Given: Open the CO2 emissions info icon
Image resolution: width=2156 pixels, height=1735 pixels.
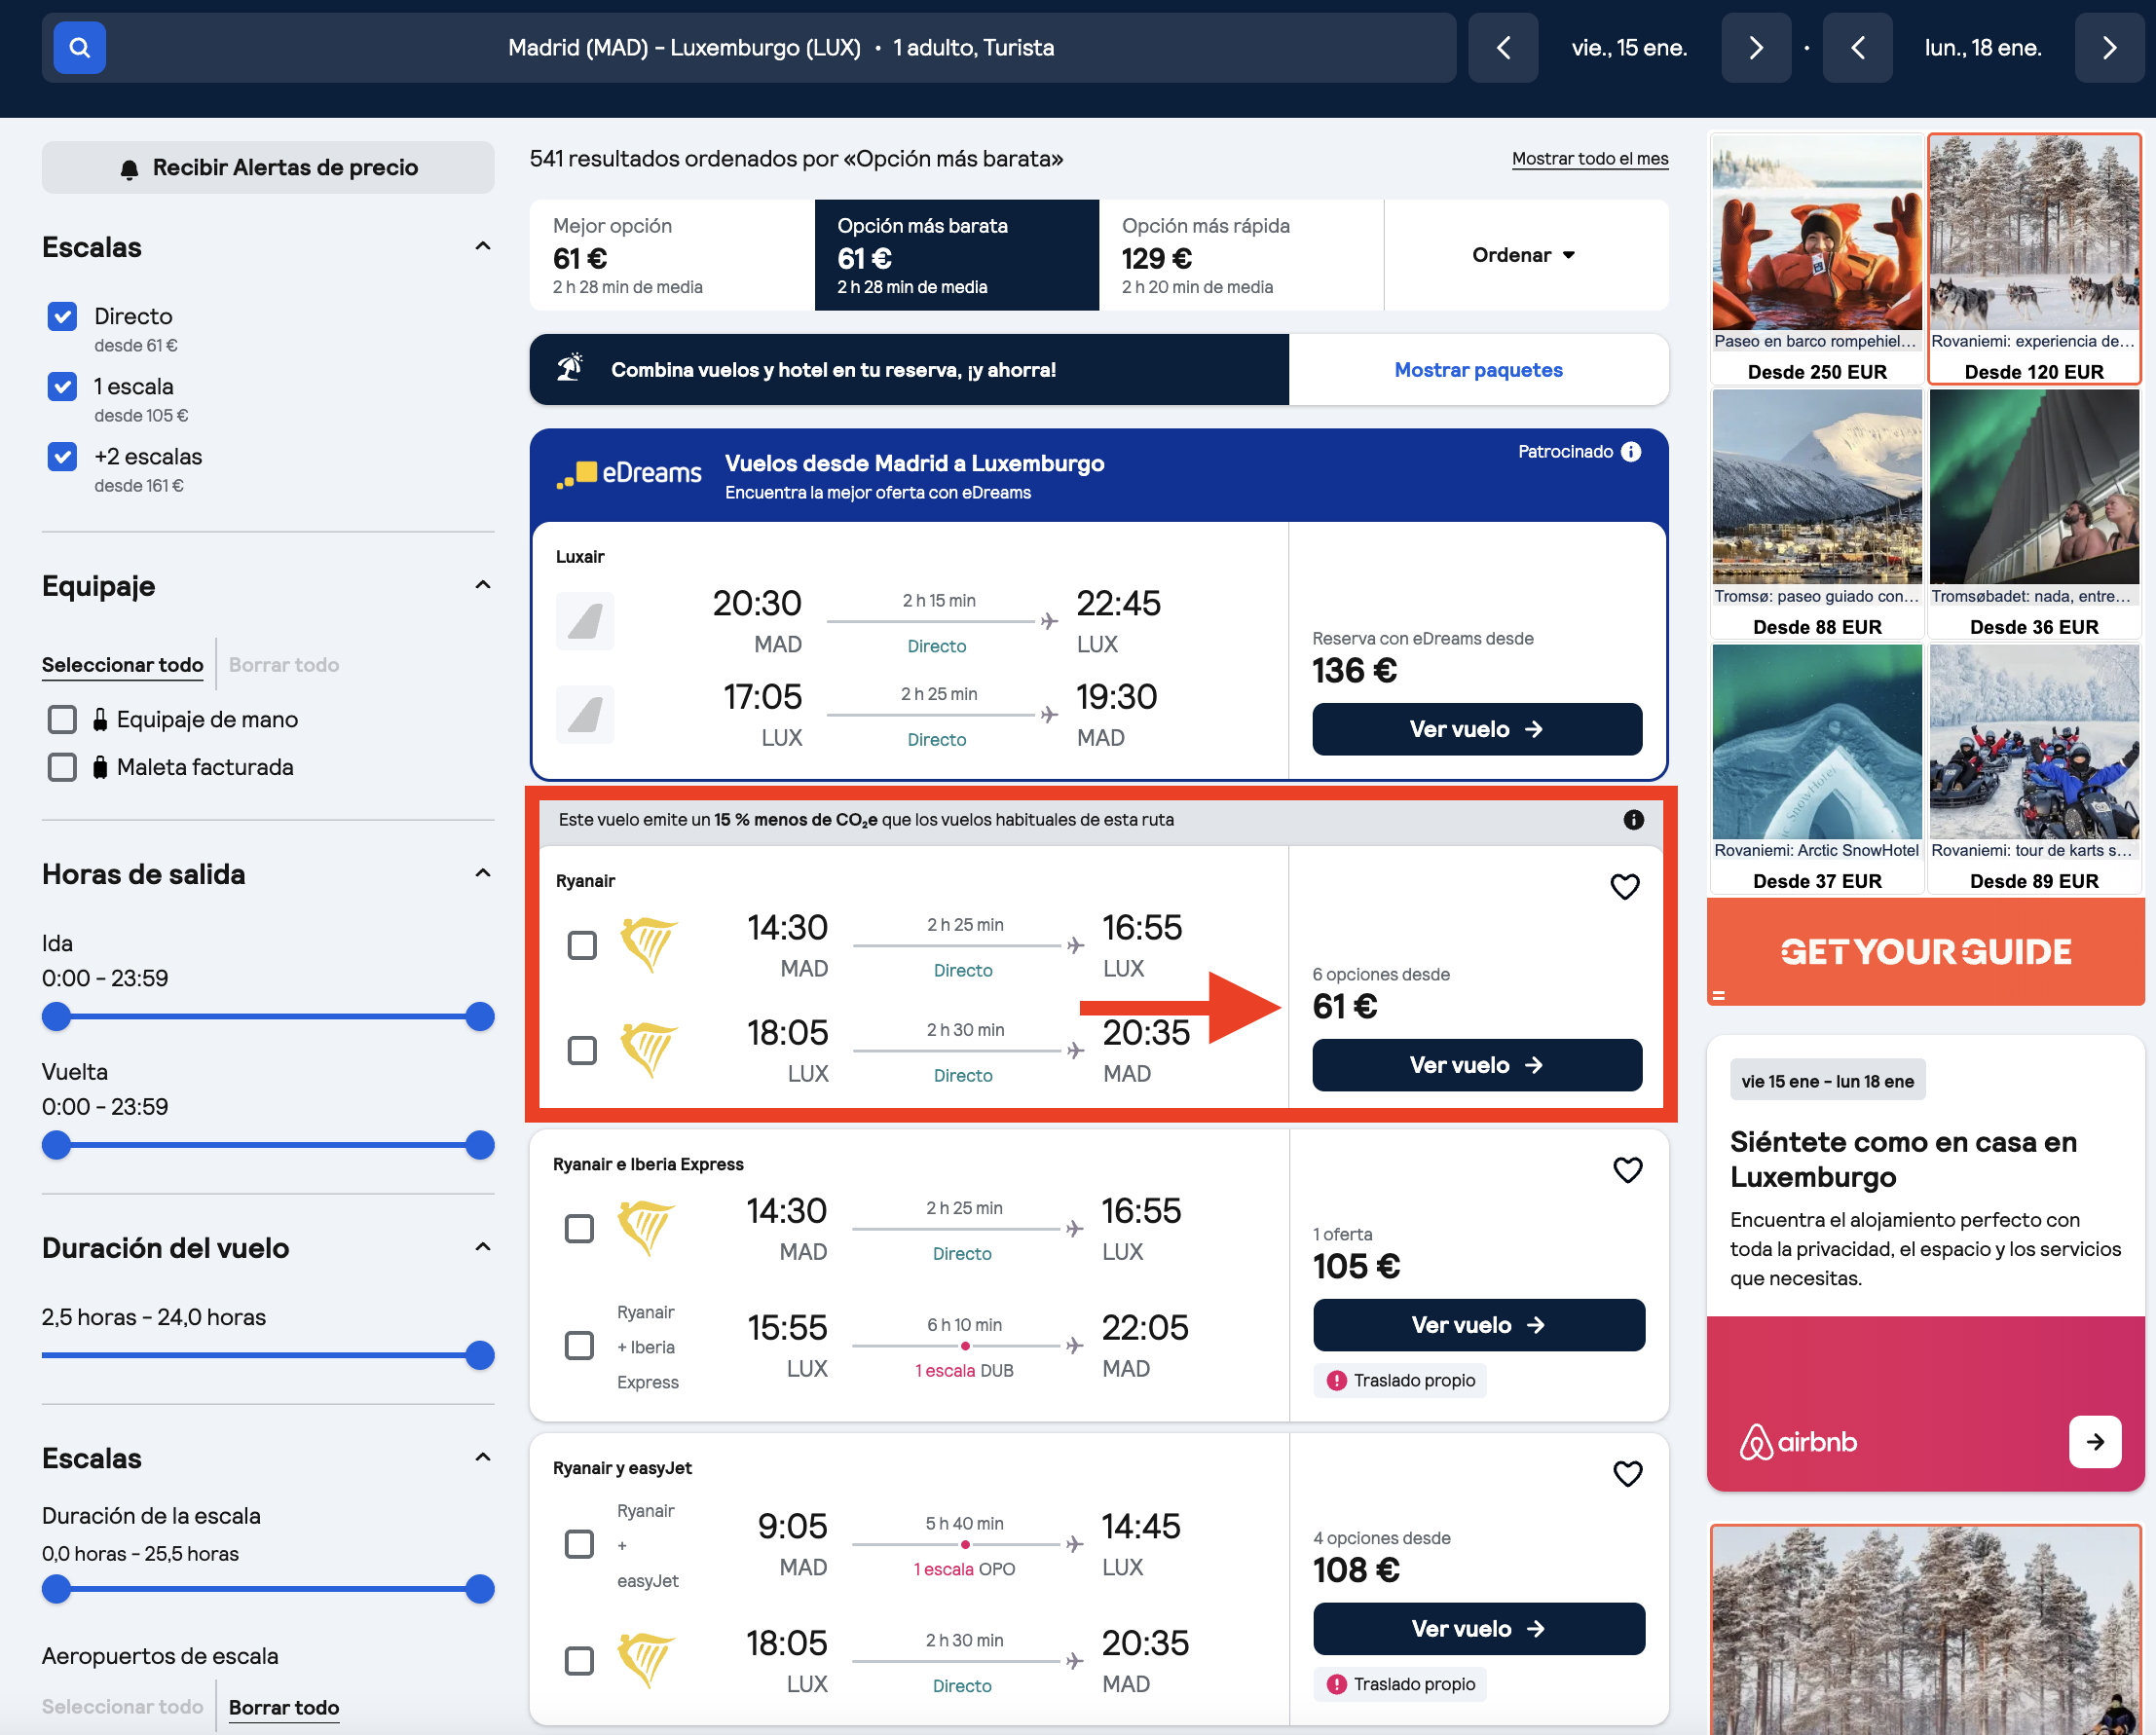Looking at the screenshot, I should tap(1634, 820).
